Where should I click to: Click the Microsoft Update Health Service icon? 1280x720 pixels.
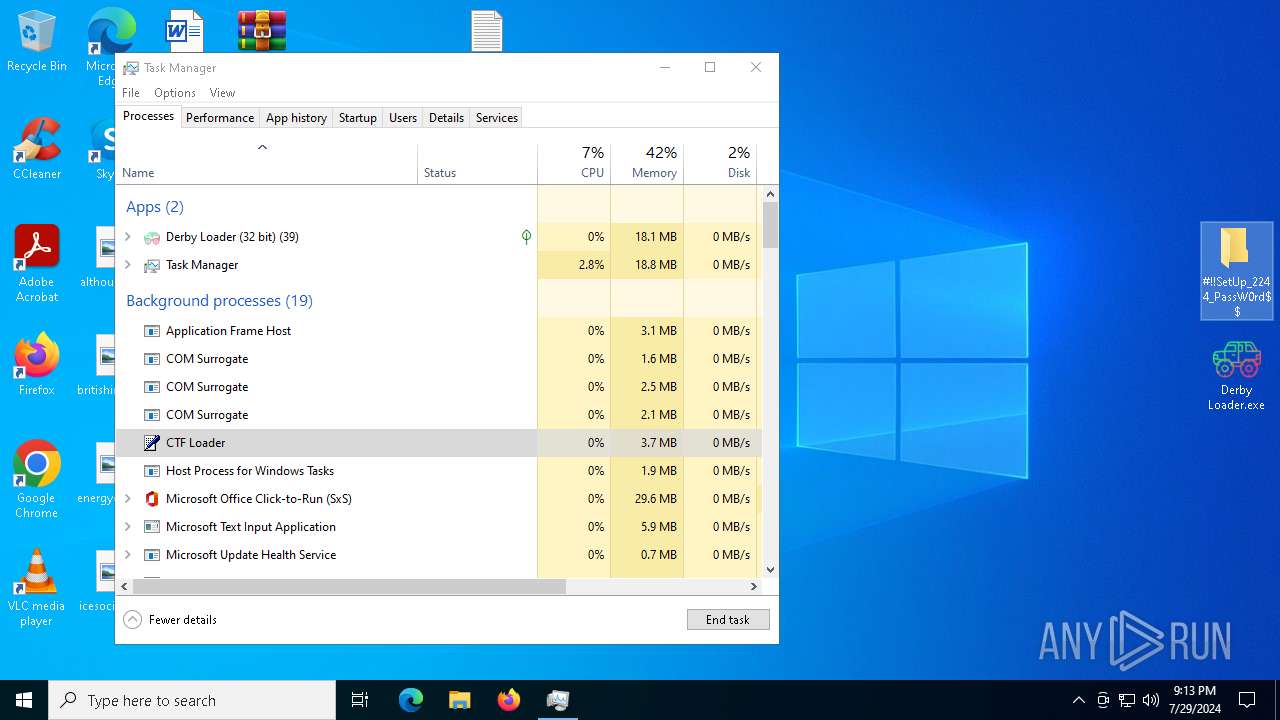coord(152,555)
